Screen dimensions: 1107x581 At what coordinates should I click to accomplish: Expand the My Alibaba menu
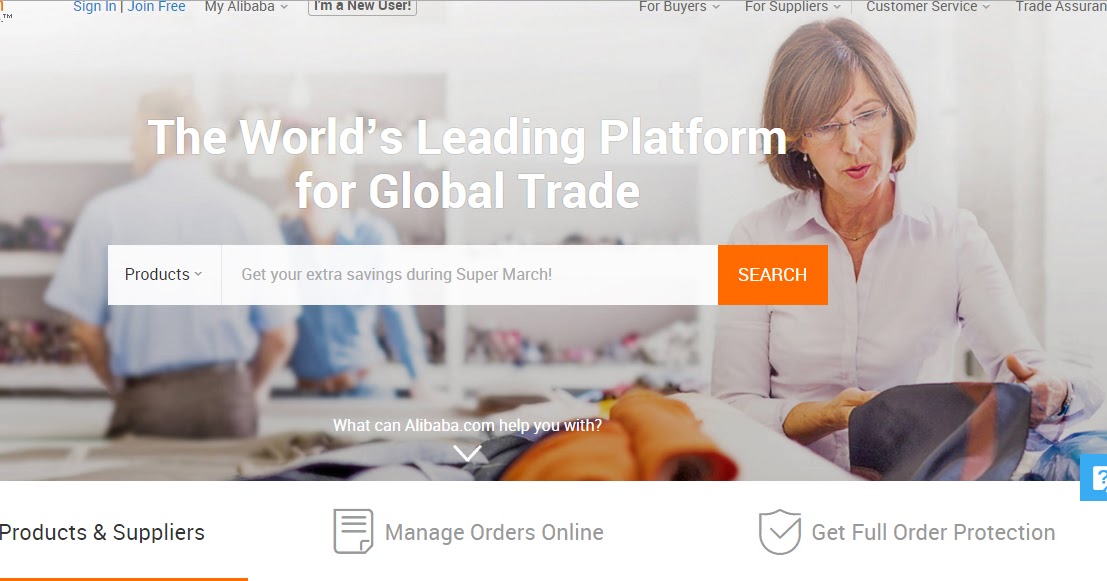click(x=246, y=6)
